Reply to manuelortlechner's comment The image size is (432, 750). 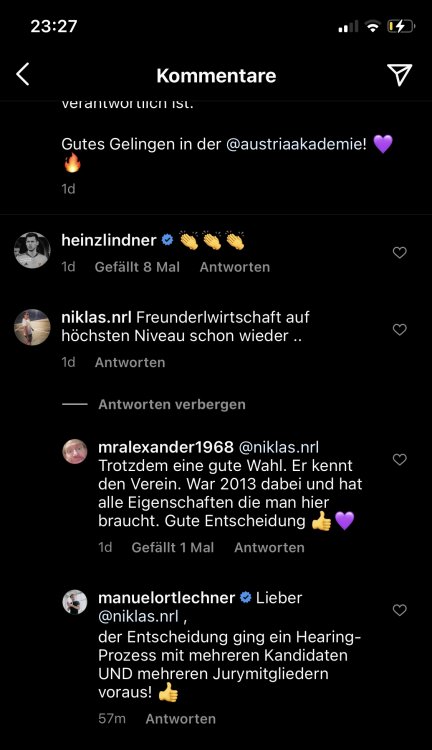point(180,719)
